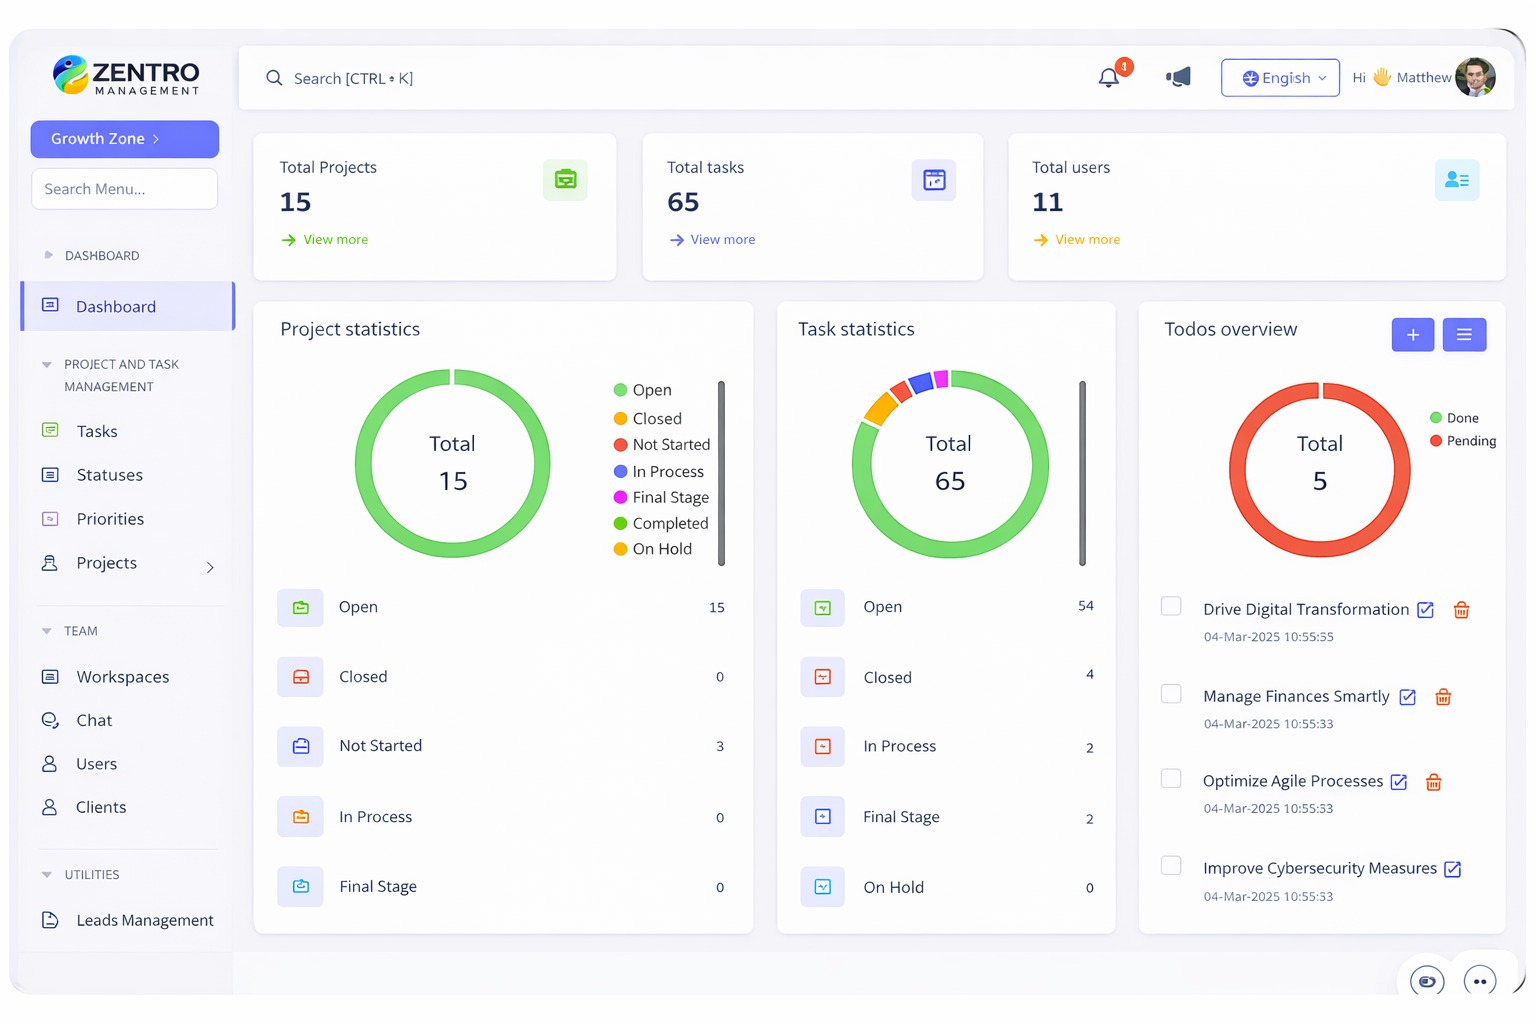This screenshot has height=1024, width=1536.
Task: Check the Drive Digital Transformation todo checkbox
Action: tap(1171, 606)
